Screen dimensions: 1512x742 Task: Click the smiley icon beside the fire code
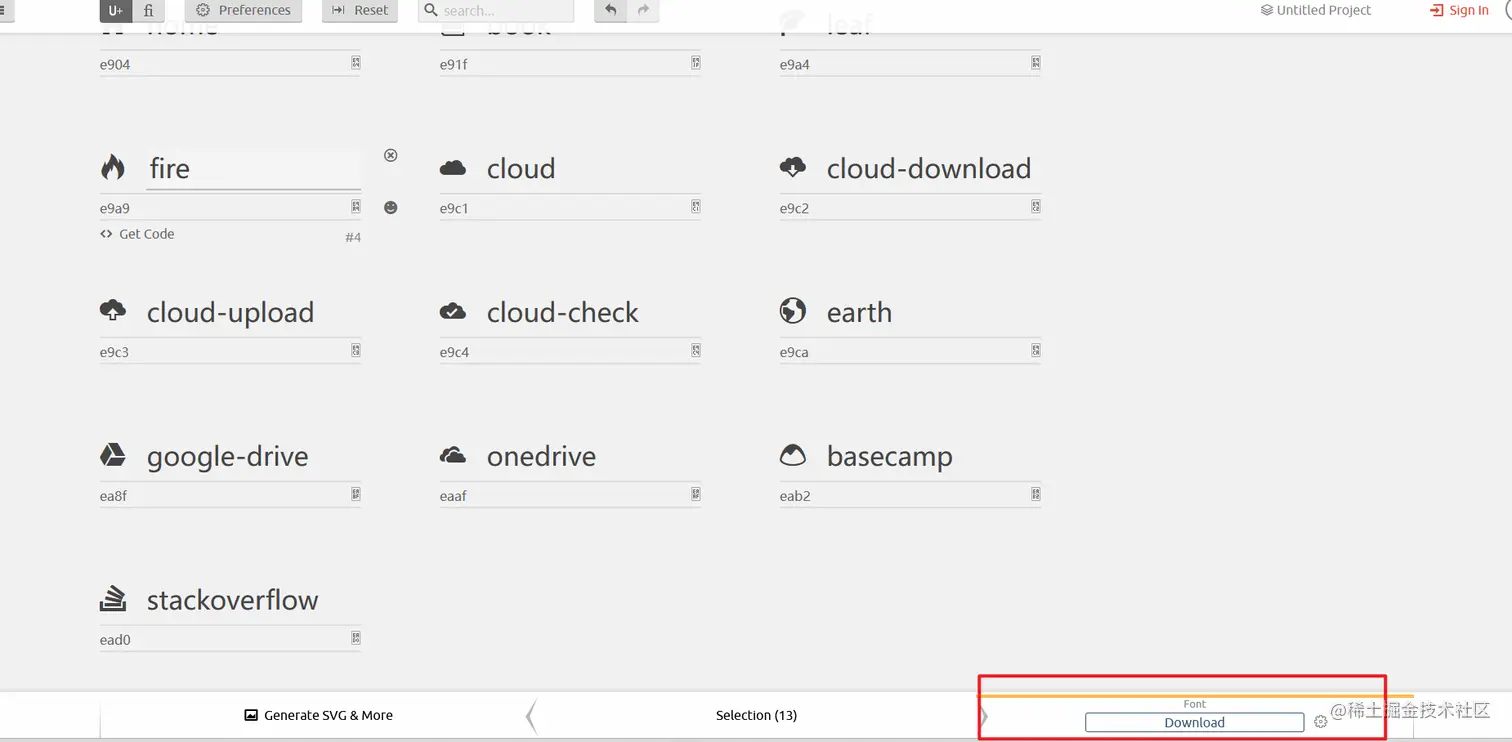(391, 207)
